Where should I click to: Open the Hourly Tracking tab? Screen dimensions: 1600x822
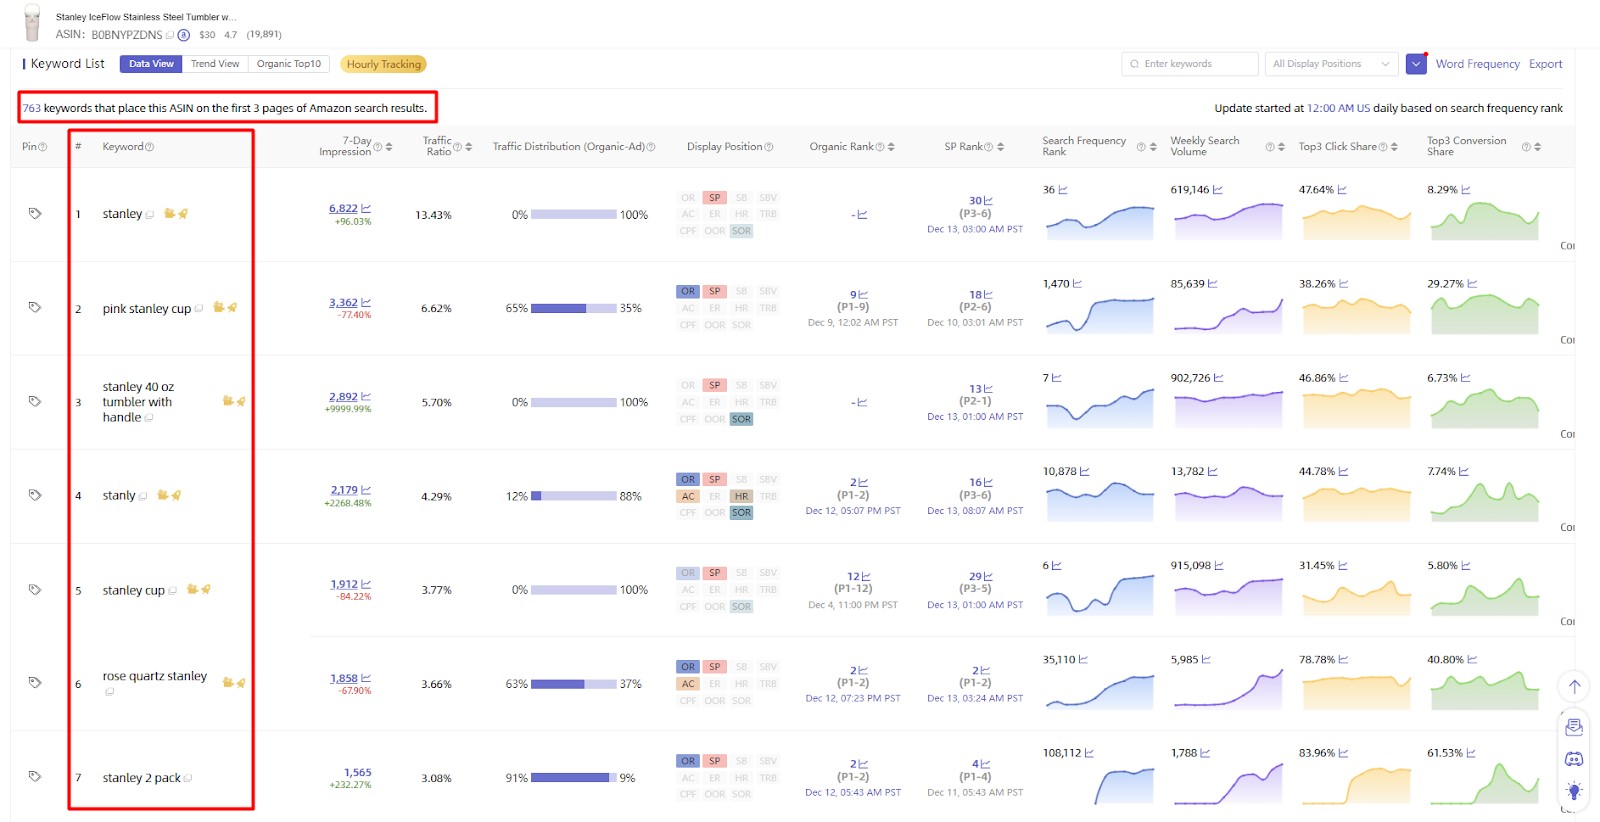tap(384, 64)
